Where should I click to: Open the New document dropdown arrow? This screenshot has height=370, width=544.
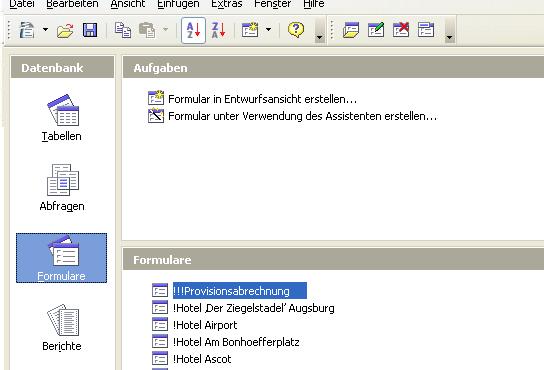click(x=45, y=30)
